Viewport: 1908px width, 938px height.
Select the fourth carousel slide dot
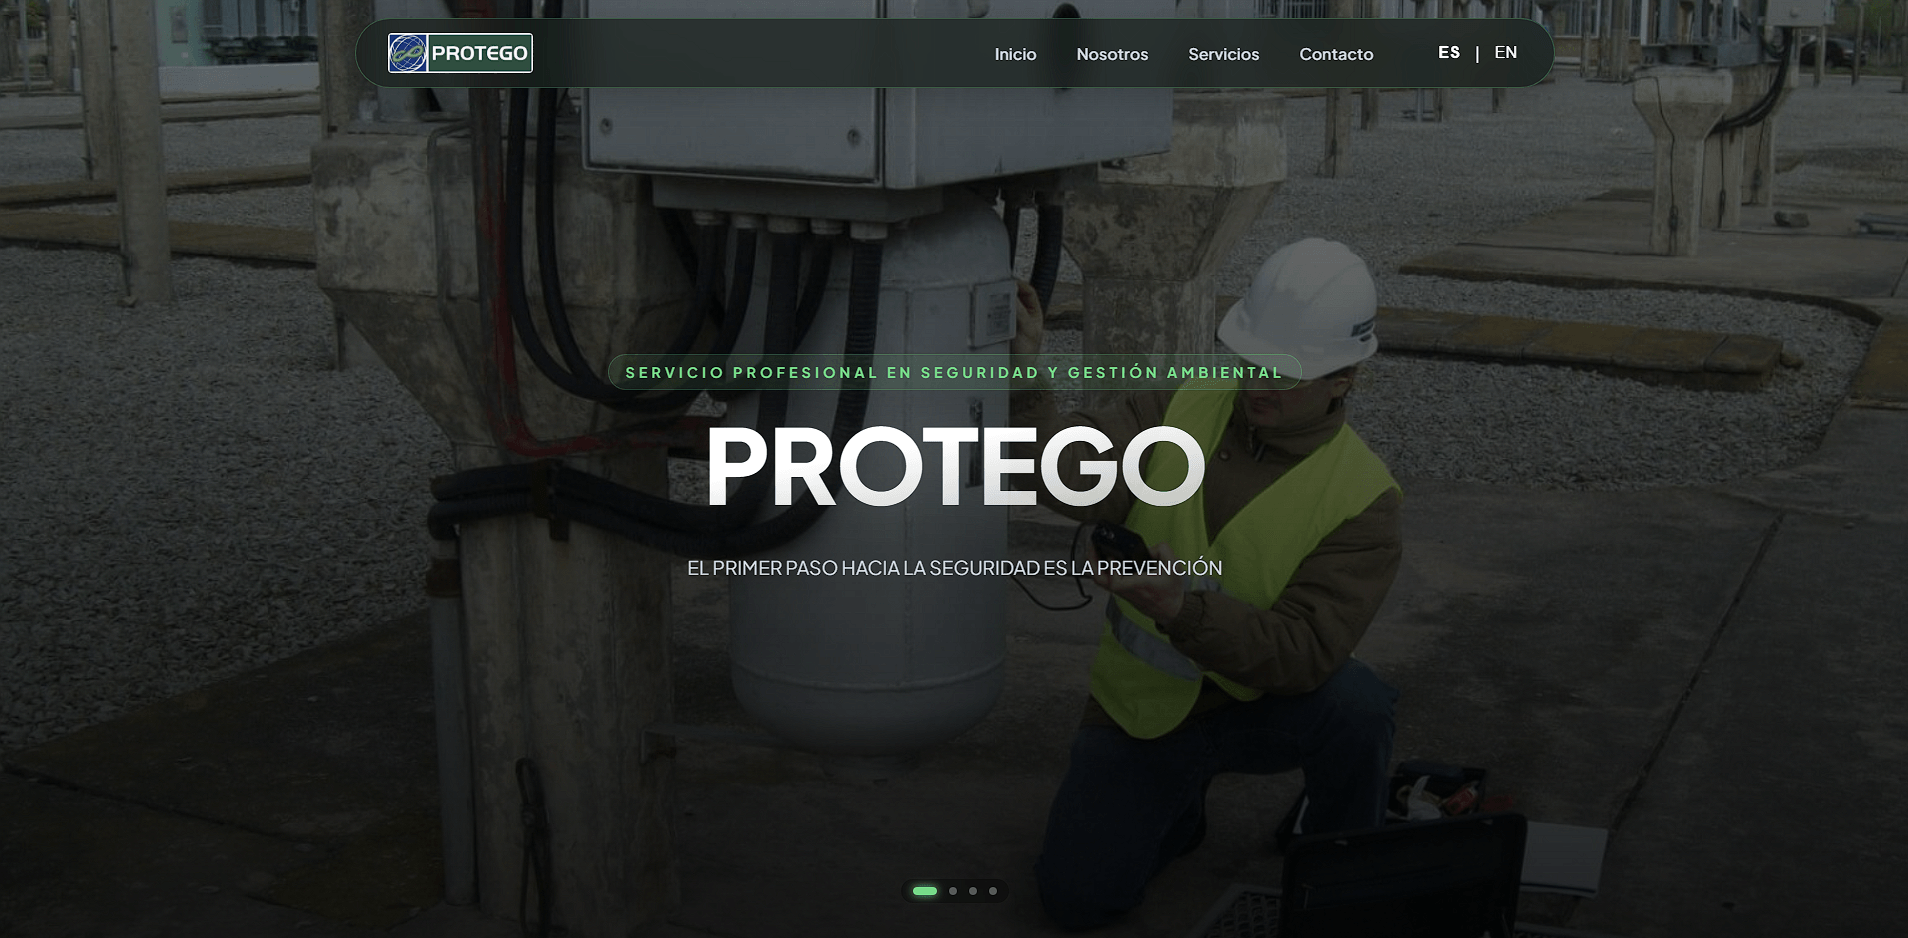[993, 891]
